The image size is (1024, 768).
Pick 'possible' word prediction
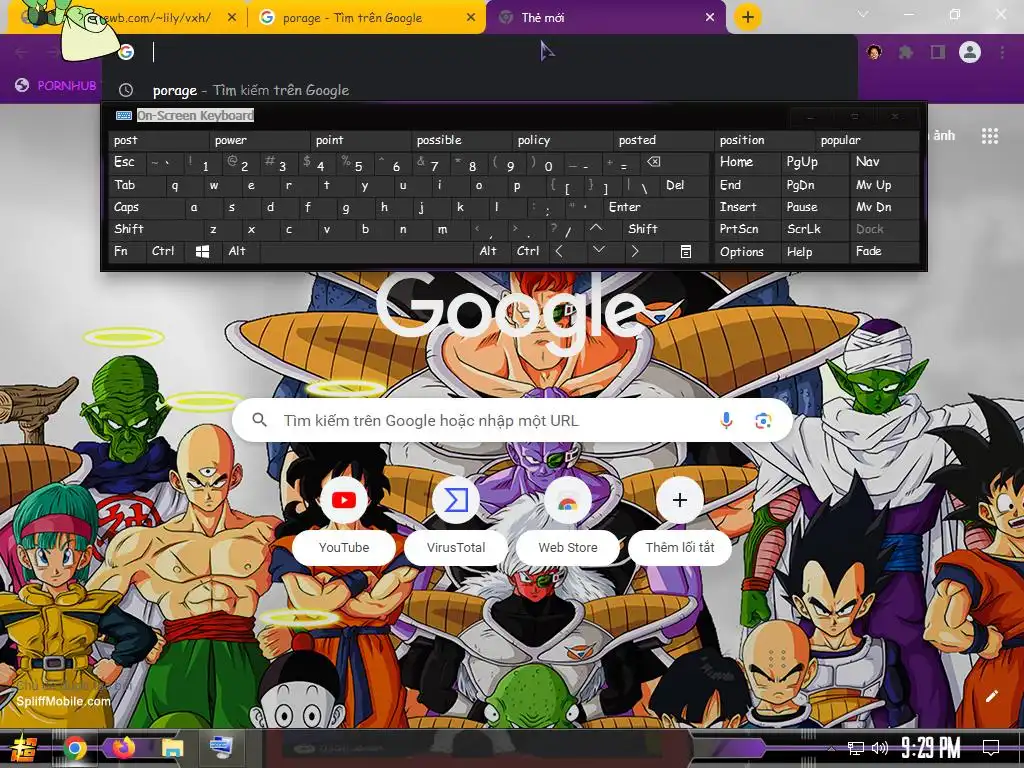point(462,140)
